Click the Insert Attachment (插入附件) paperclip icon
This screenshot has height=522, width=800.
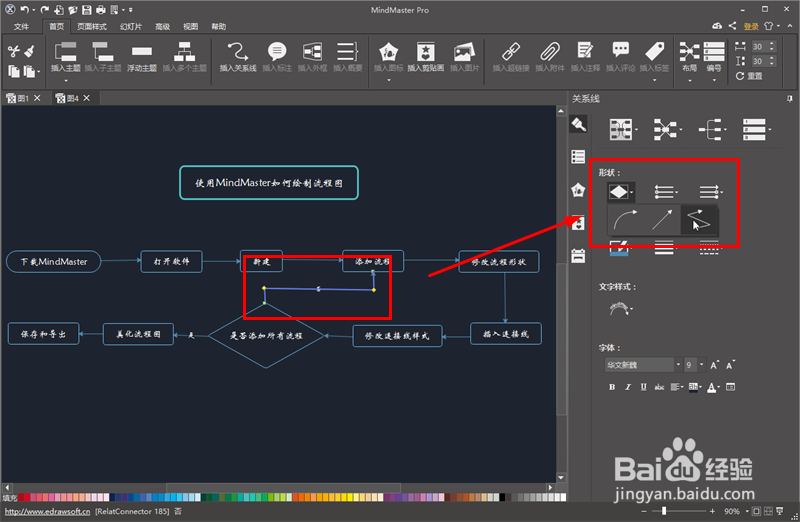549,52
